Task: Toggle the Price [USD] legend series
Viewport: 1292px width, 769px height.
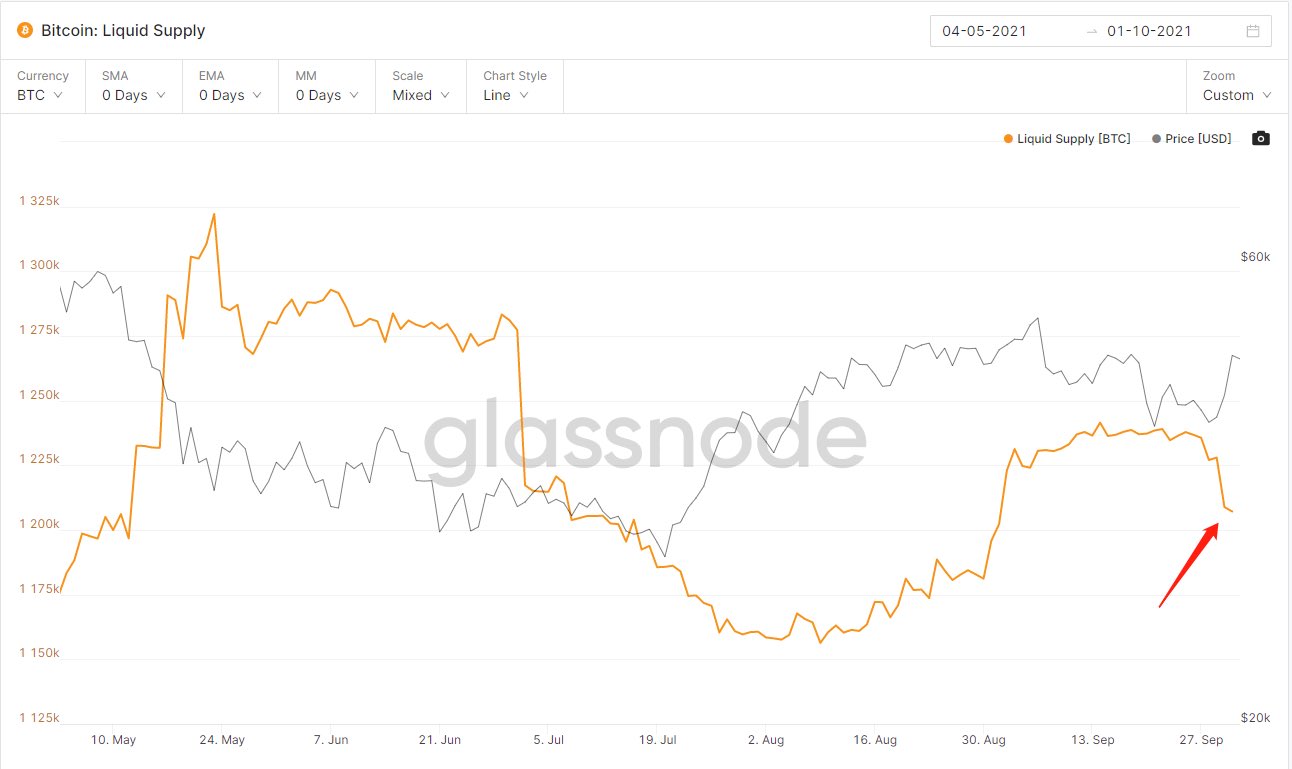Action: coord(1198,139)
